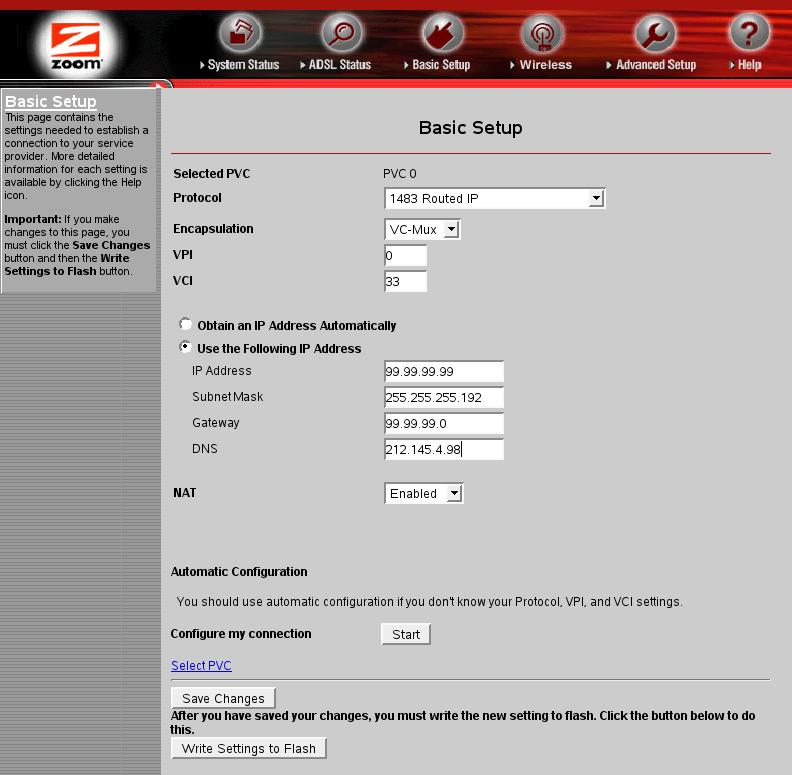Open the Advanced Setup menu label
Image resolution: width=792 pixels, height=775 pixels.
(x=651, y=65)
